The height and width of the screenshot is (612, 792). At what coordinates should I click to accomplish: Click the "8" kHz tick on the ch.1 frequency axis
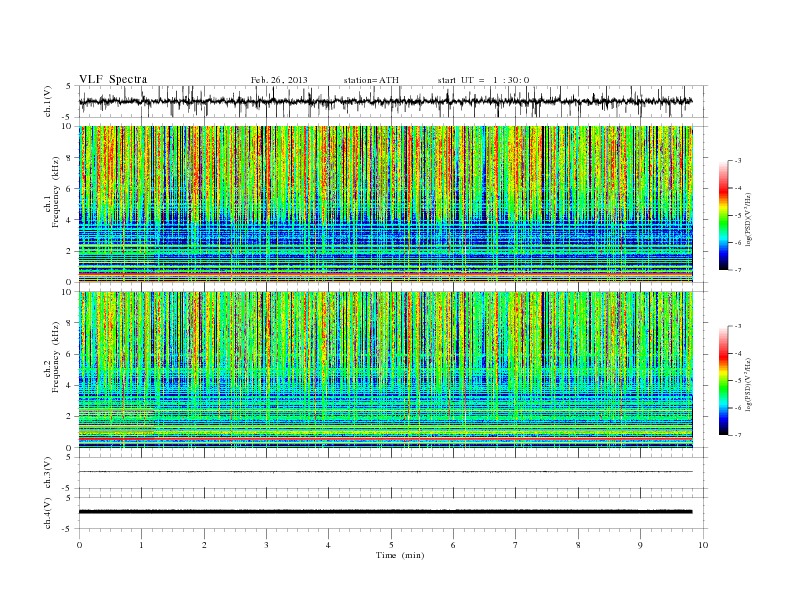pos(70,158)
